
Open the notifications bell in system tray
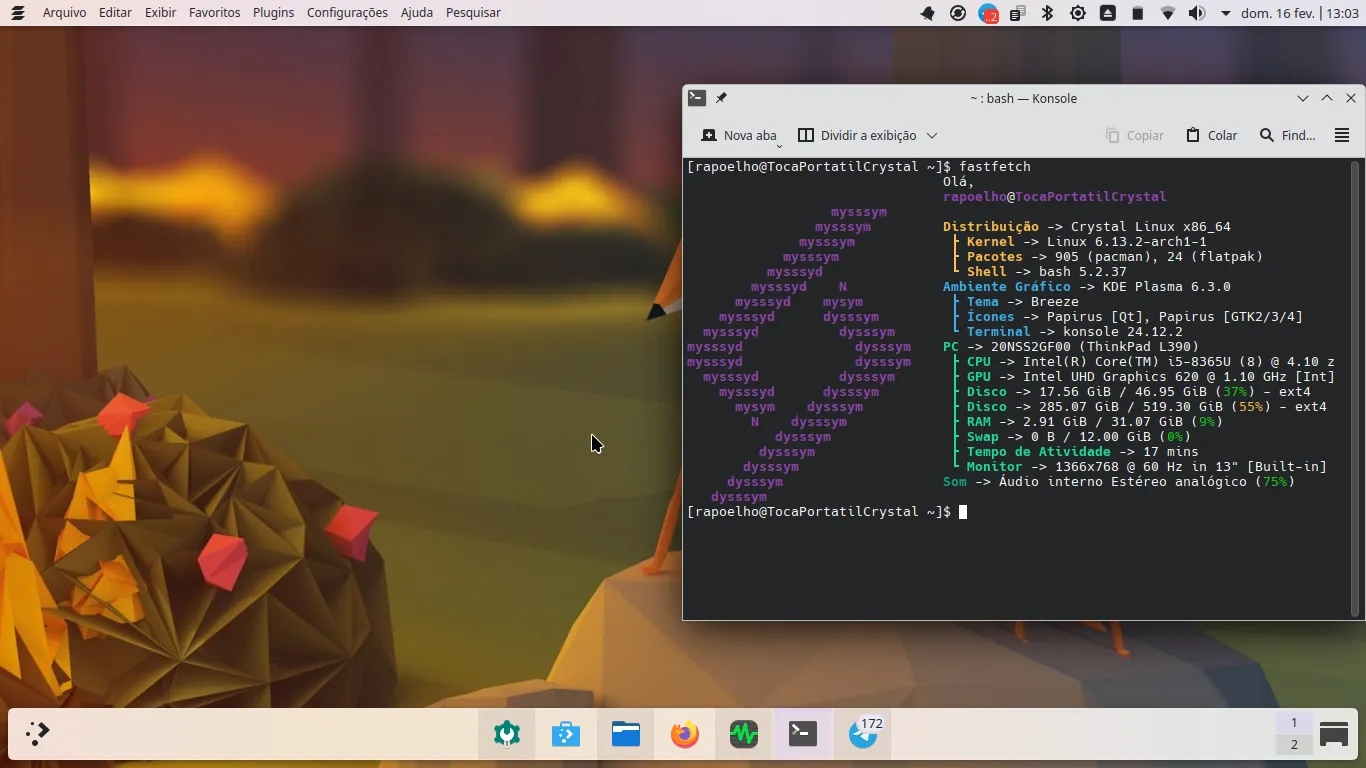tap(928, 13)
